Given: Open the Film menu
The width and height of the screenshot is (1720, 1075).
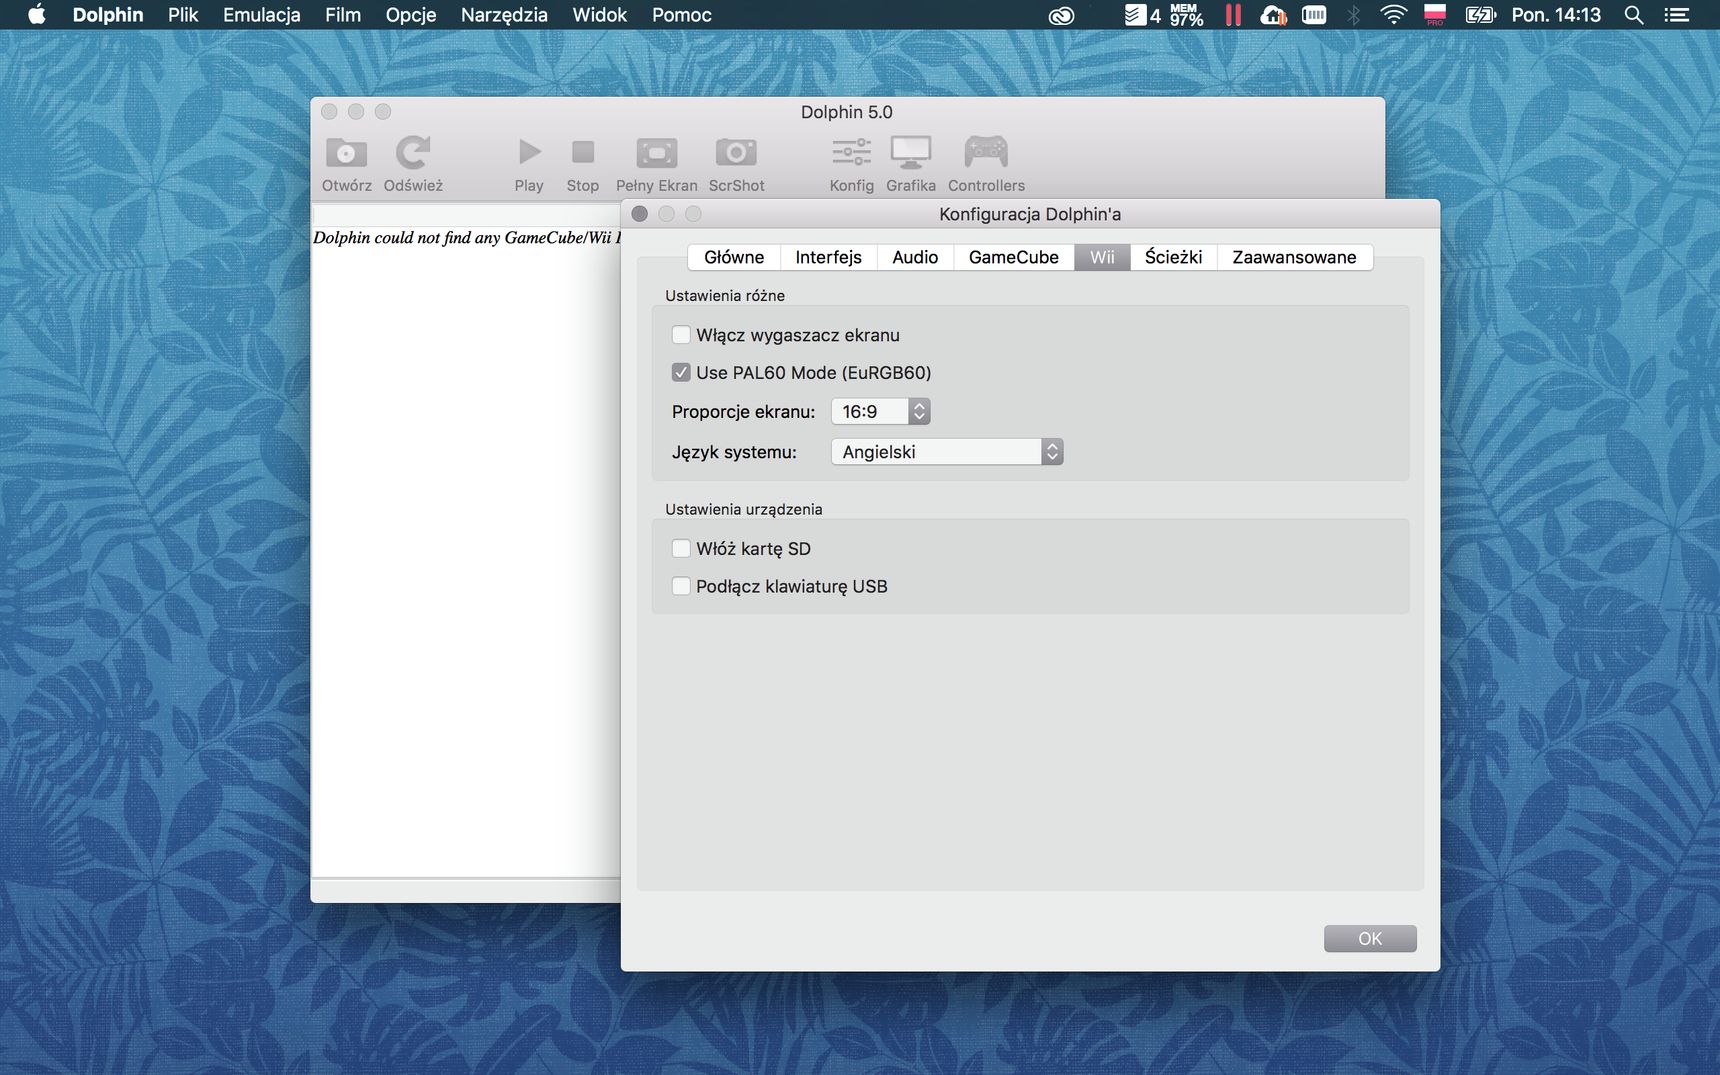Looking at the screenshot, I should (x=343, y=15).
